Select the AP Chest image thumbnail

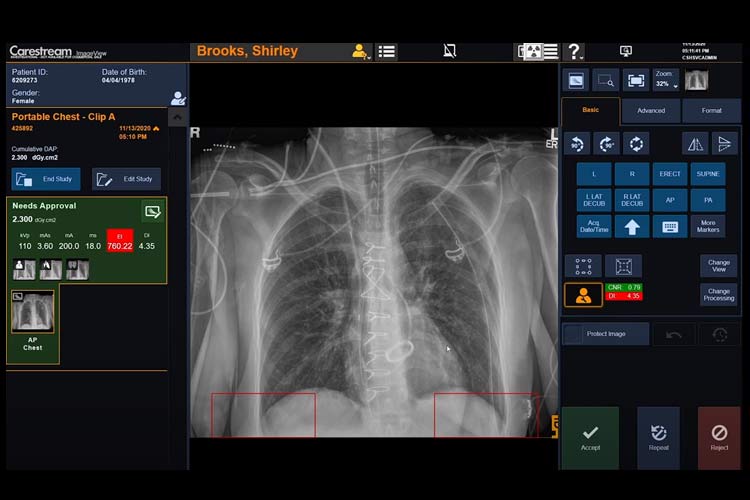pyautogui.click(x=33, y=313)
